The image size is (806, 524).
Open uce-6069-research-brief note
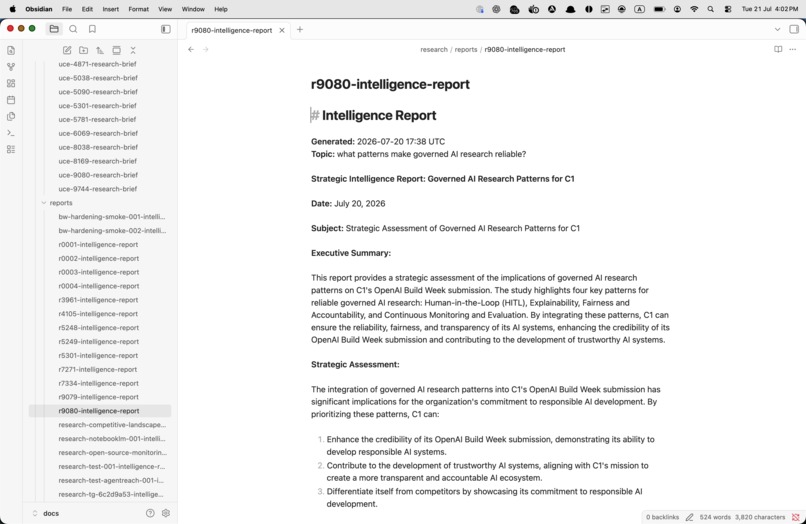click(x=98, y=133)
